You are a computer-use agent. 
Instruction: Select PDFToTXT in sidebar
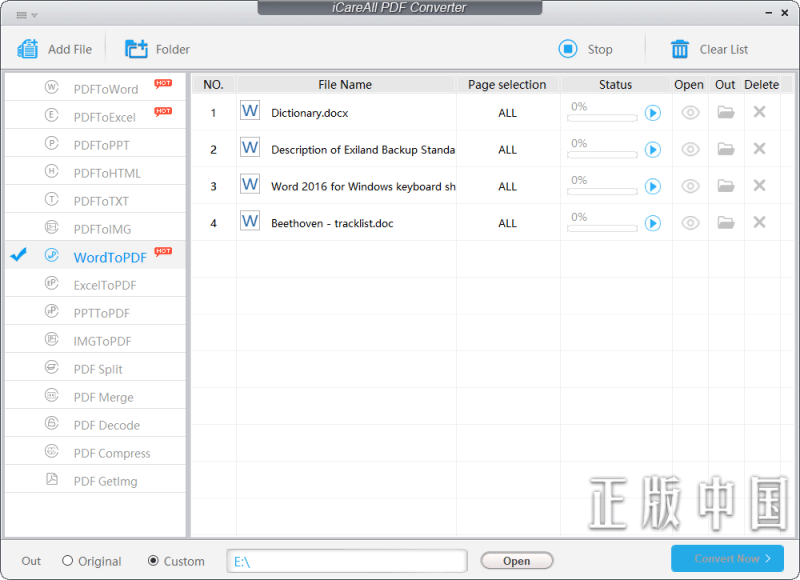point(95,199)
